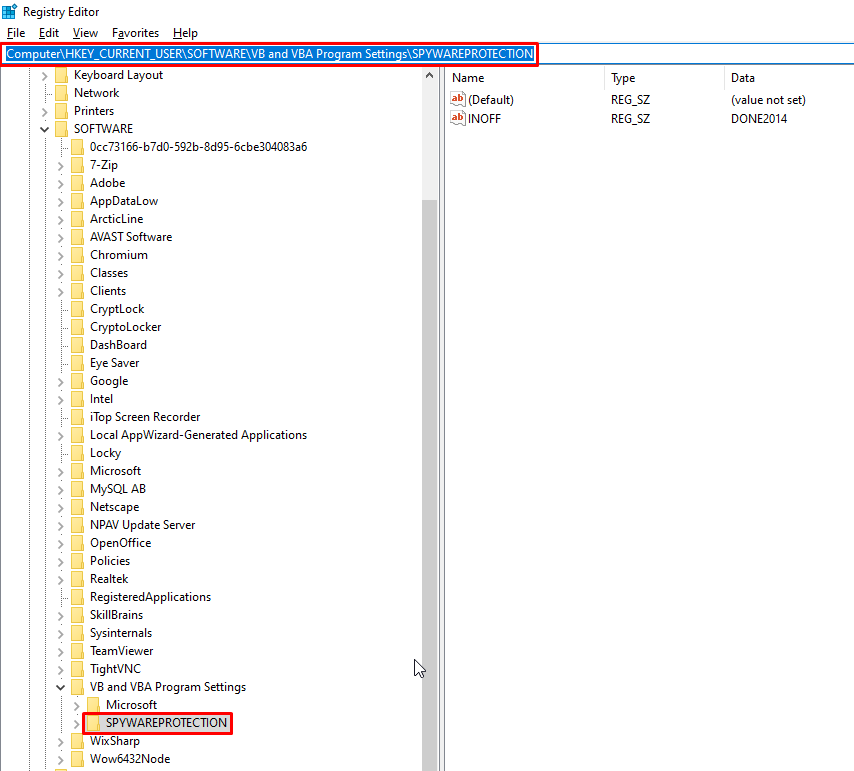Collapse the SOFTWARE tree node
Screen dimensions: 854x771
click(x=45, y=129)
